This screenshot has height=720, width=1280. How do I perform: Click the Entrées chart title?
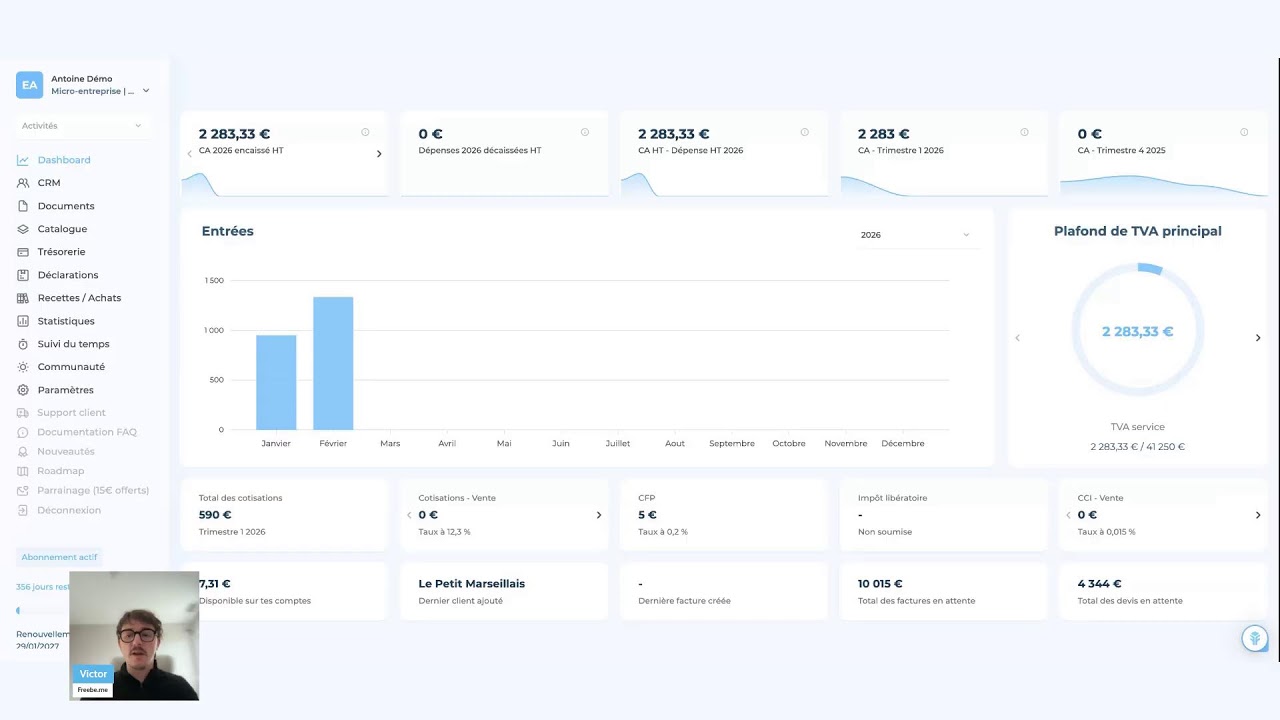pyautogui.click(x=228, y=231)
